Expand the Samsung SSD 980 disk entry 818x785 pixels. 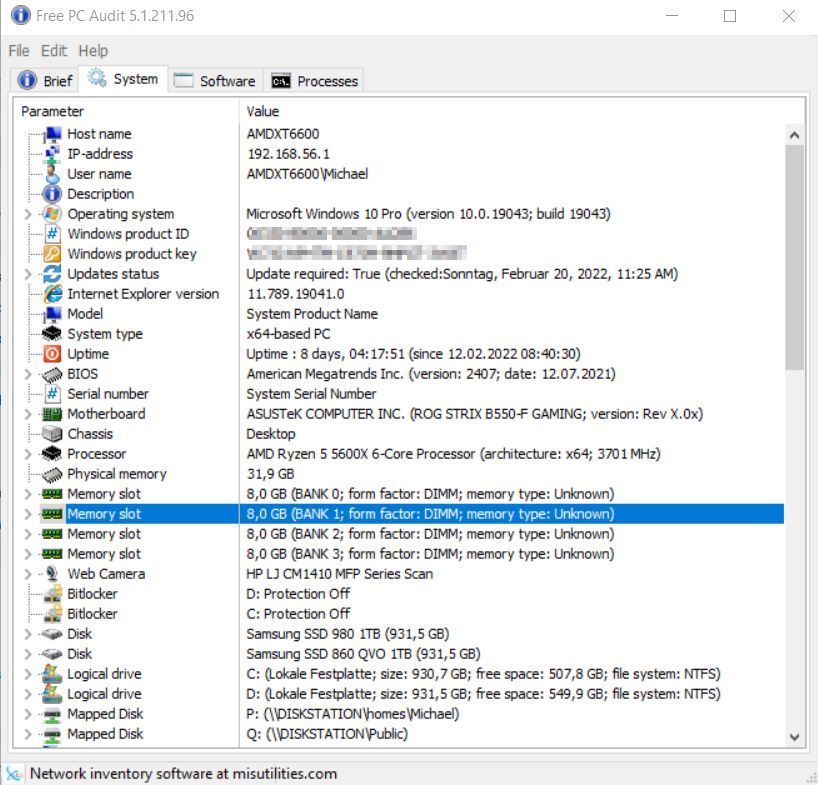[x=28, y=634]
